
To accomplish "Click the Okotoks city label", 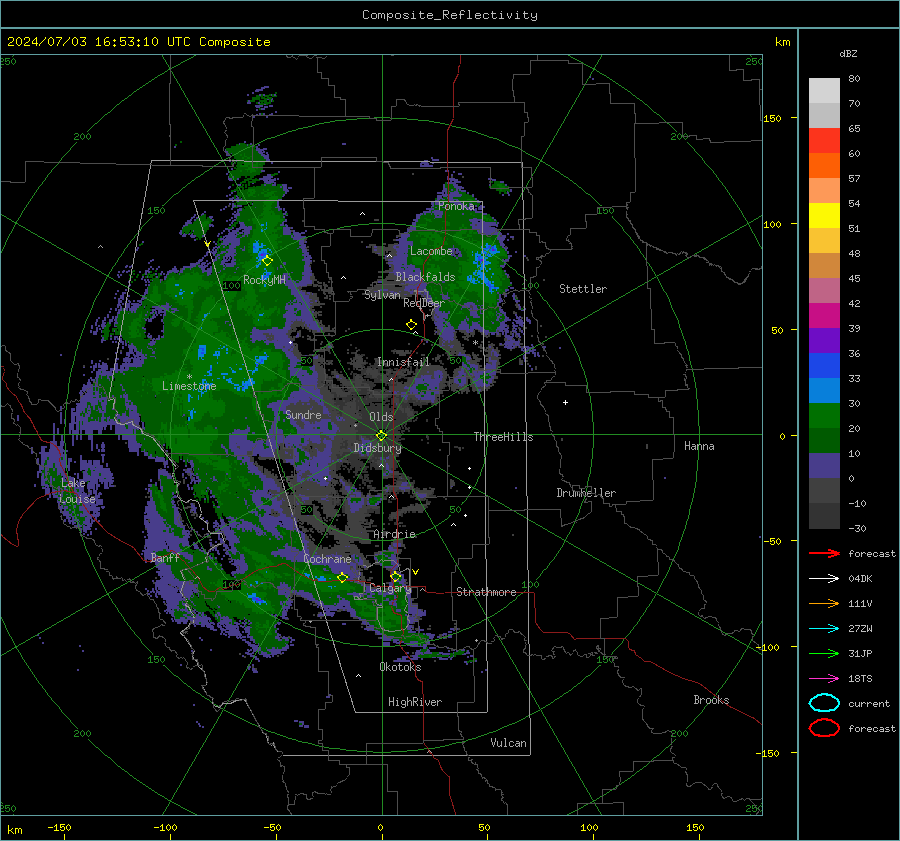I will 400,667.
